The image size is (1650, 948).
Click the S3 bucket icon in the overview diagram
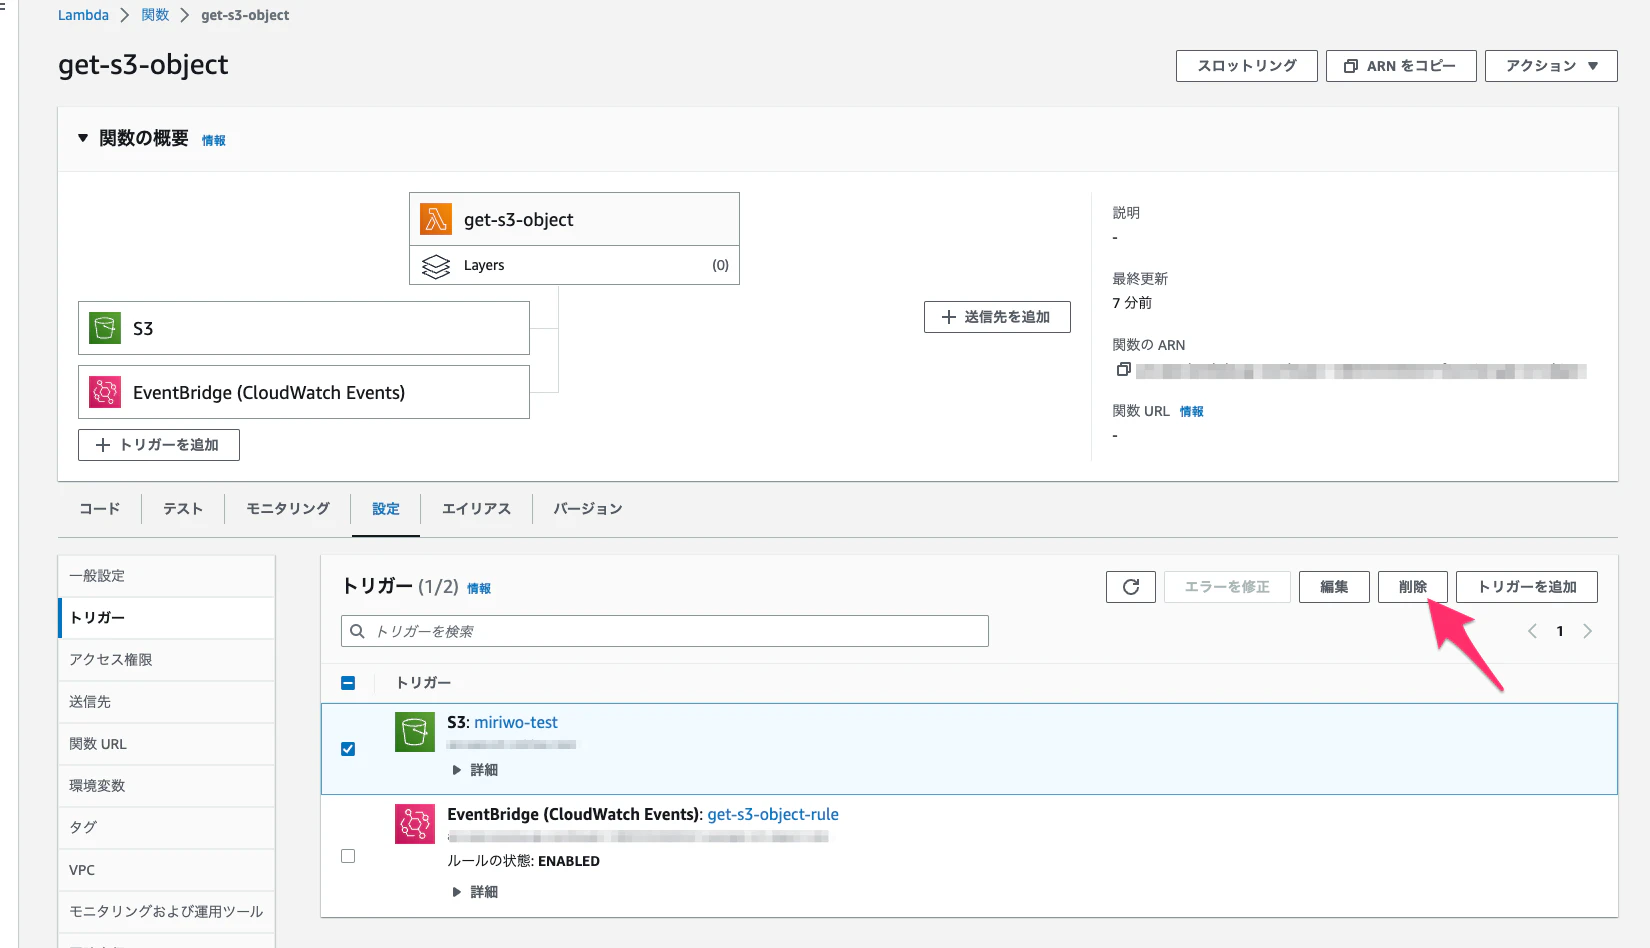tap(105, 328)
